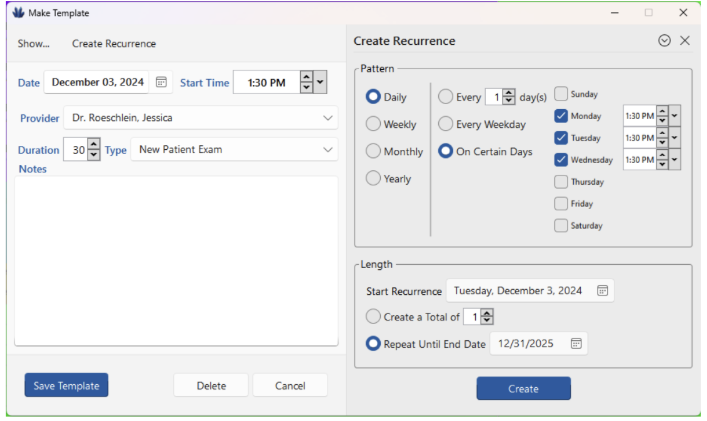Open the Show... menu
The image size is (707, 421).
point(33,44)
